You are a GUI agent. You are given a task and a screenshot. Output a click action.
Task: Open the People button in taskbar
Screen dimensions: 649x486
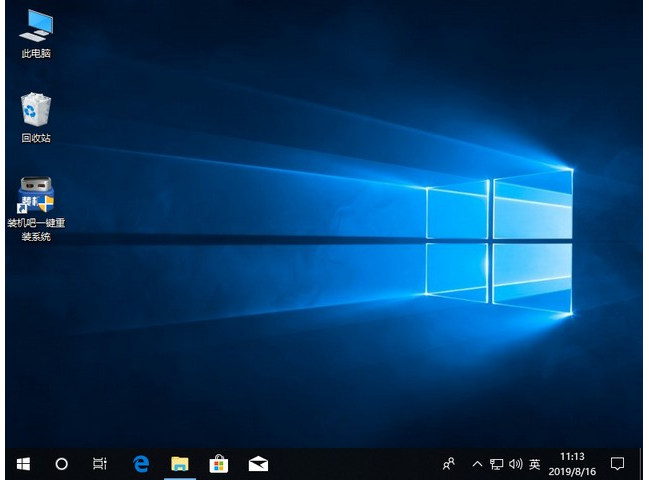pos(449,464)
